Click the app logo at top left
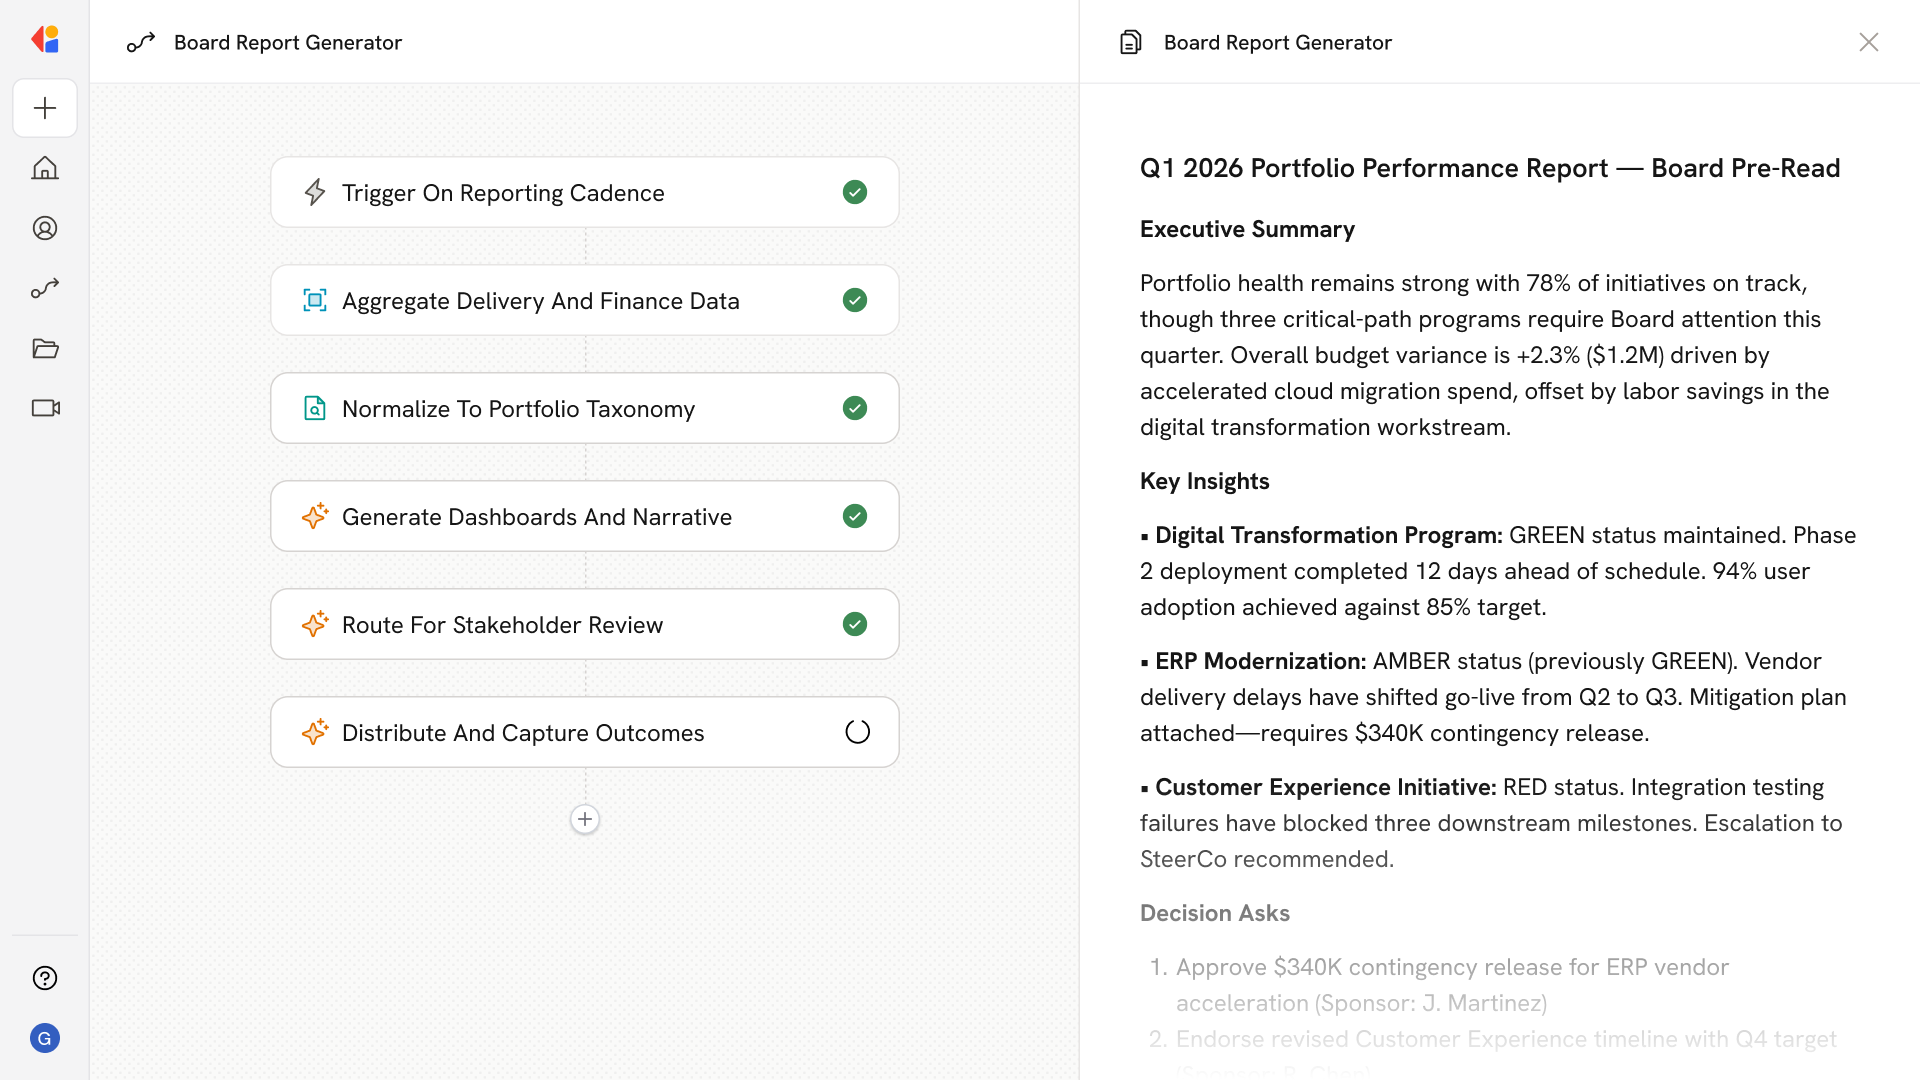The image size is (1920, 1080). (x=45, y=40)
